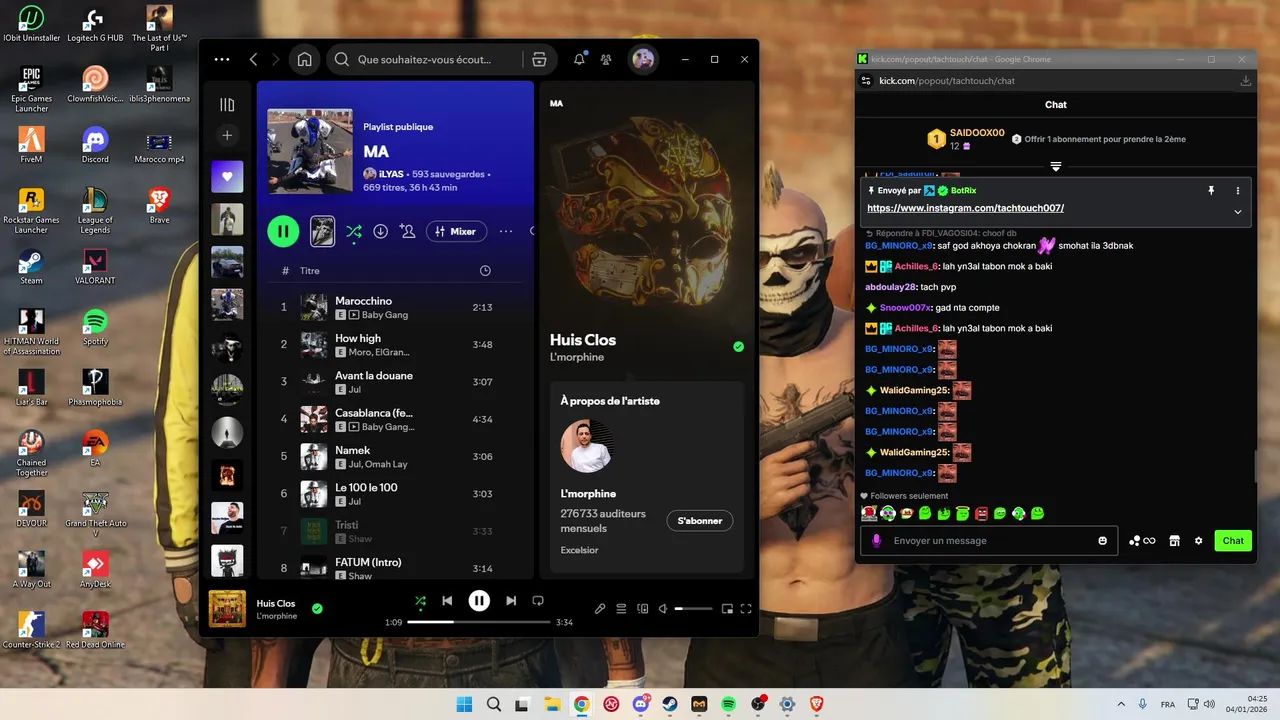Viewport: 1280px width, 720px height.
Task: Open Discord desktop shortcut
Action: (95, 144)
